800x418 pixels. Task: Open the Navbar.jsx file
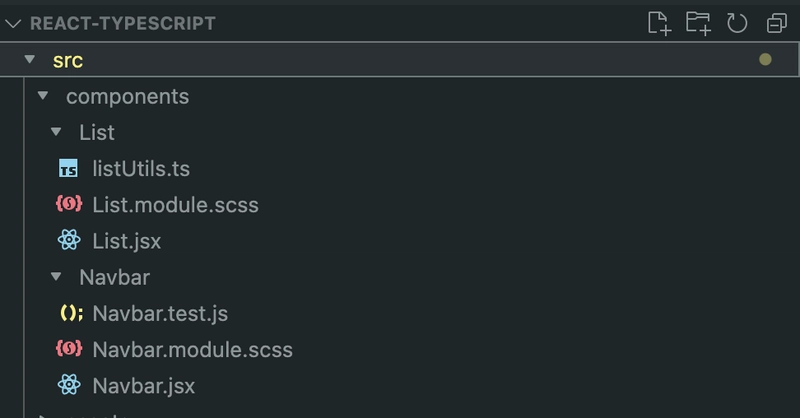click(x=144, y=386)
